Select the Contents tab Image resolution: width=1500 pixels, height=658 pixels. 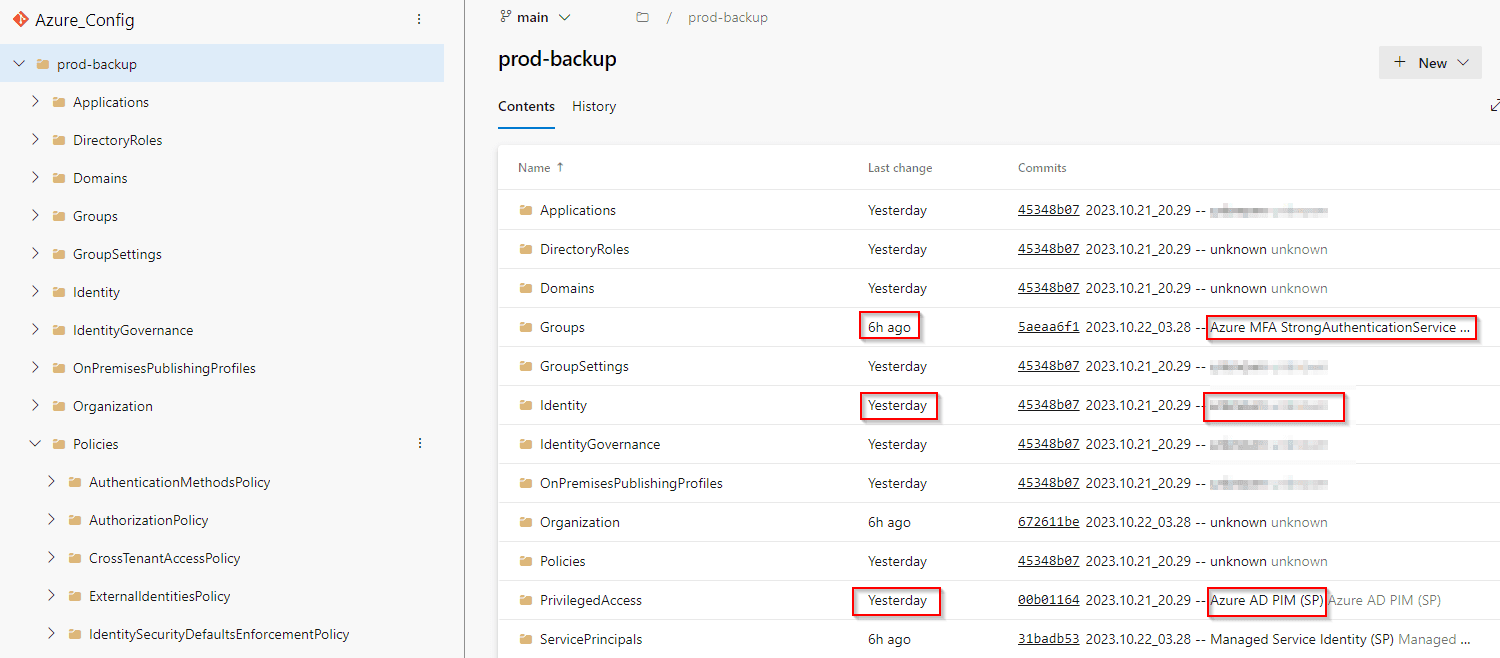coord(526,106)
